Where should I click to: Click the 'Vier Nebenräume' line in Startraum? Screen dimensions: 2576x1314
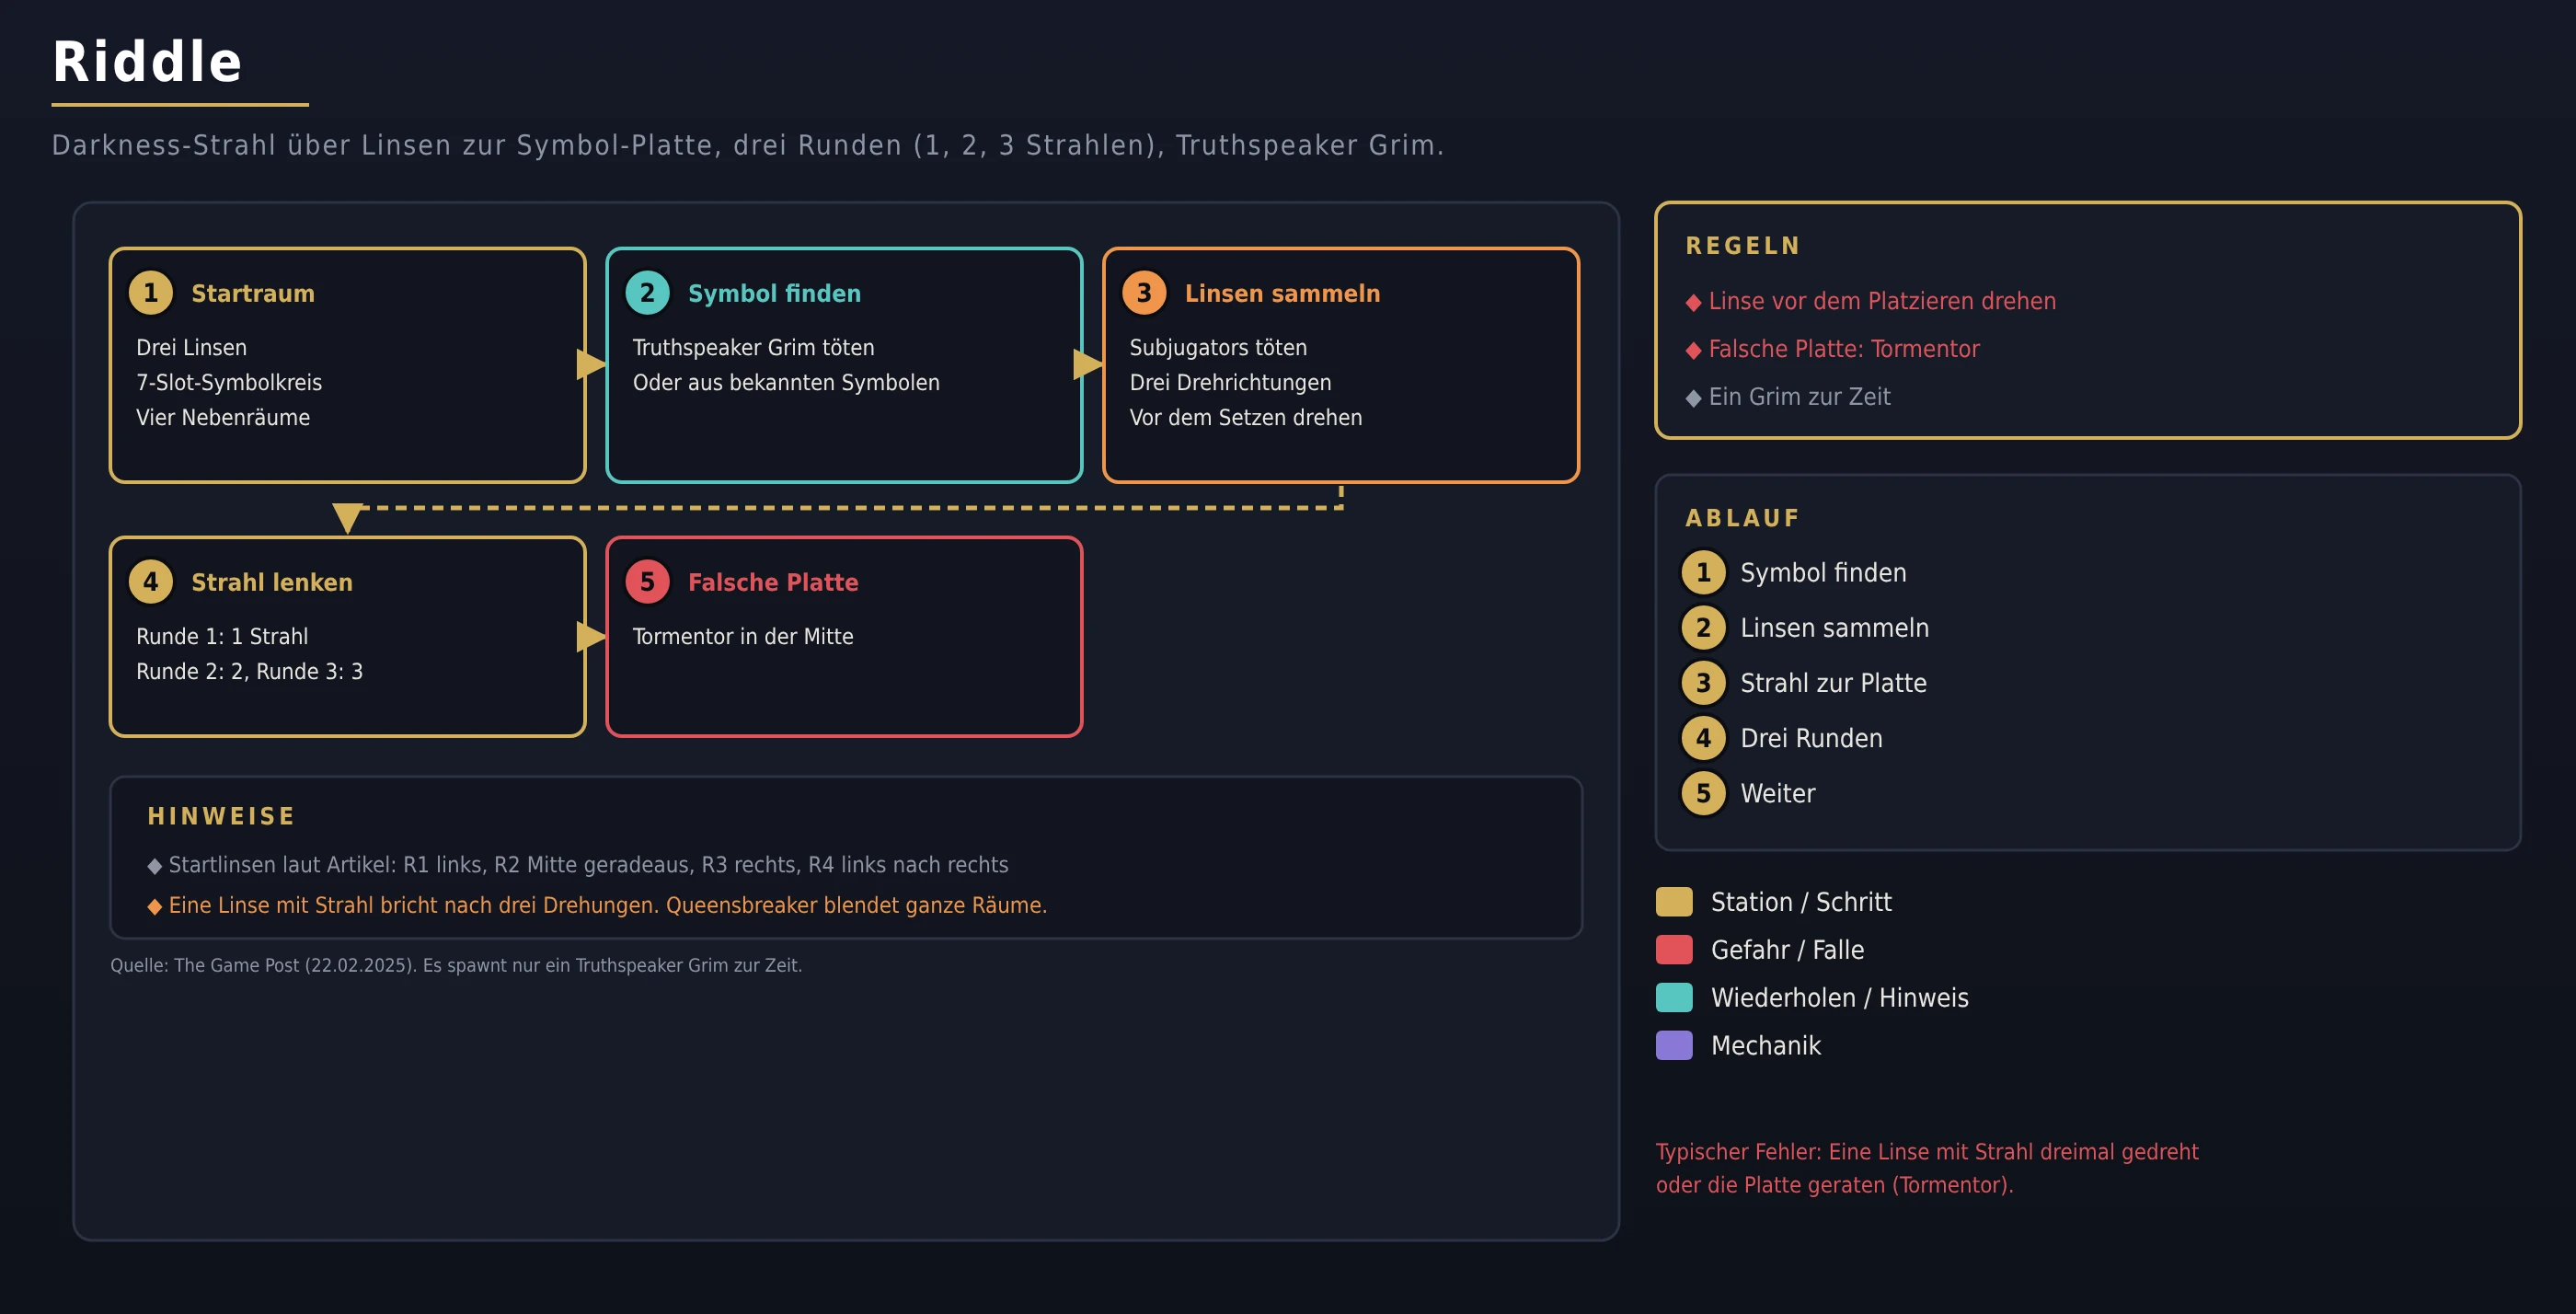223,418
